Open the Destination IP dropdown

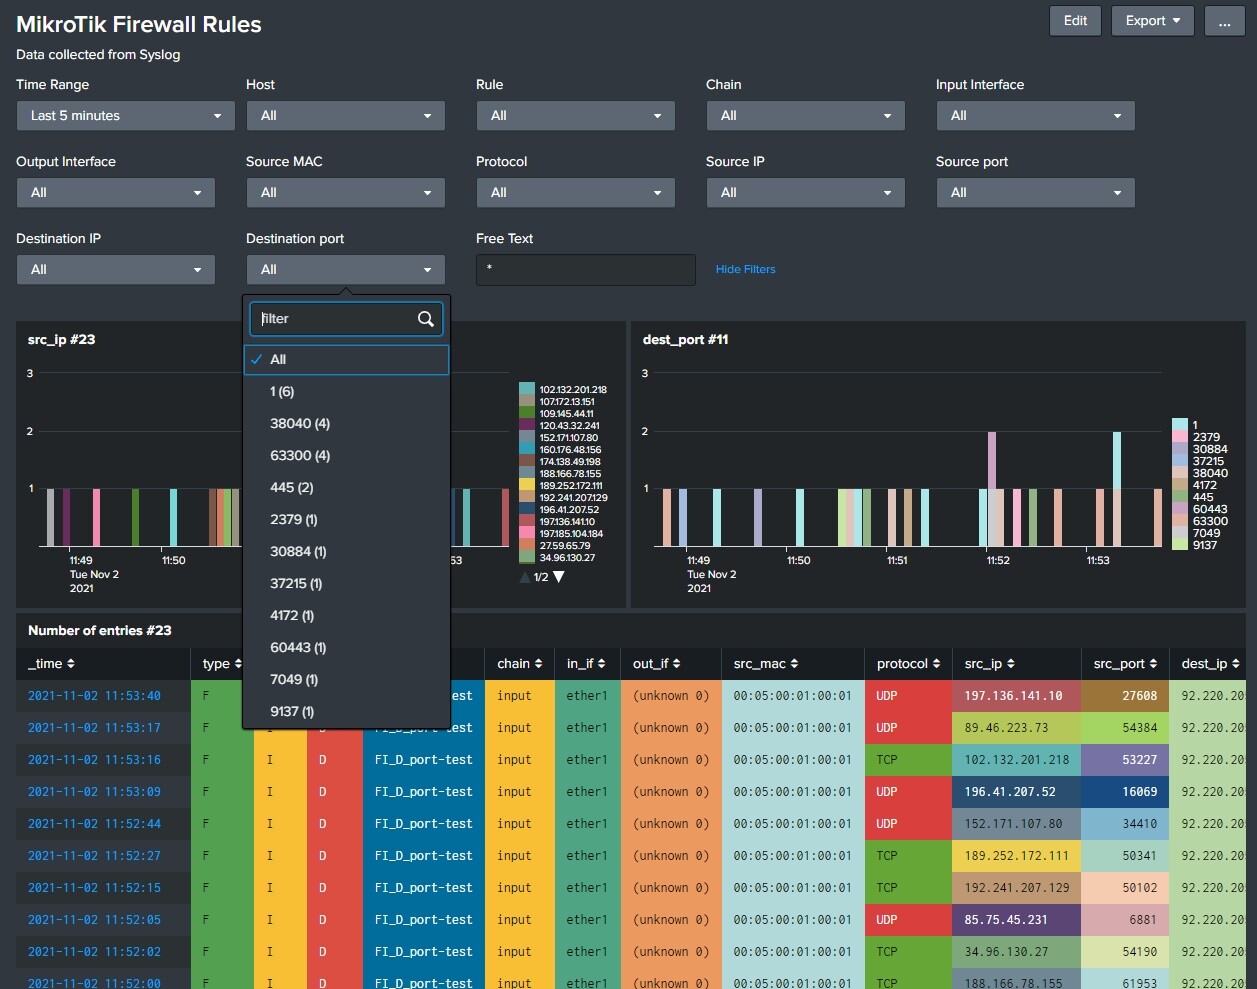[116, 270]
